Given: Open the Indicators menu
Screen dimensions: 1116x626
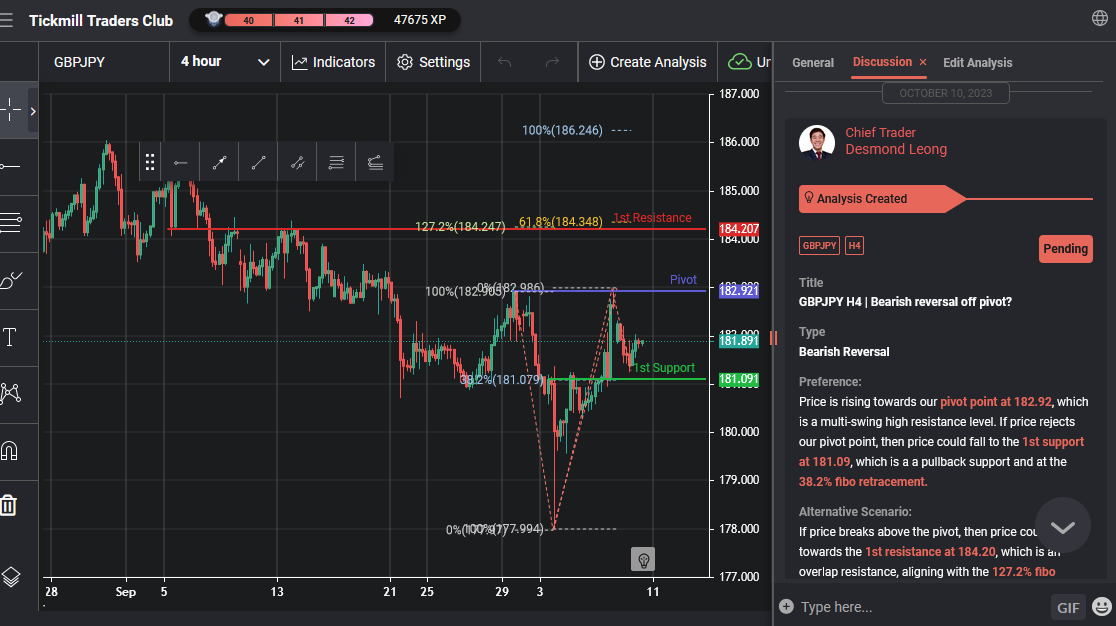Looking at the screenshot, I should 333,62.
